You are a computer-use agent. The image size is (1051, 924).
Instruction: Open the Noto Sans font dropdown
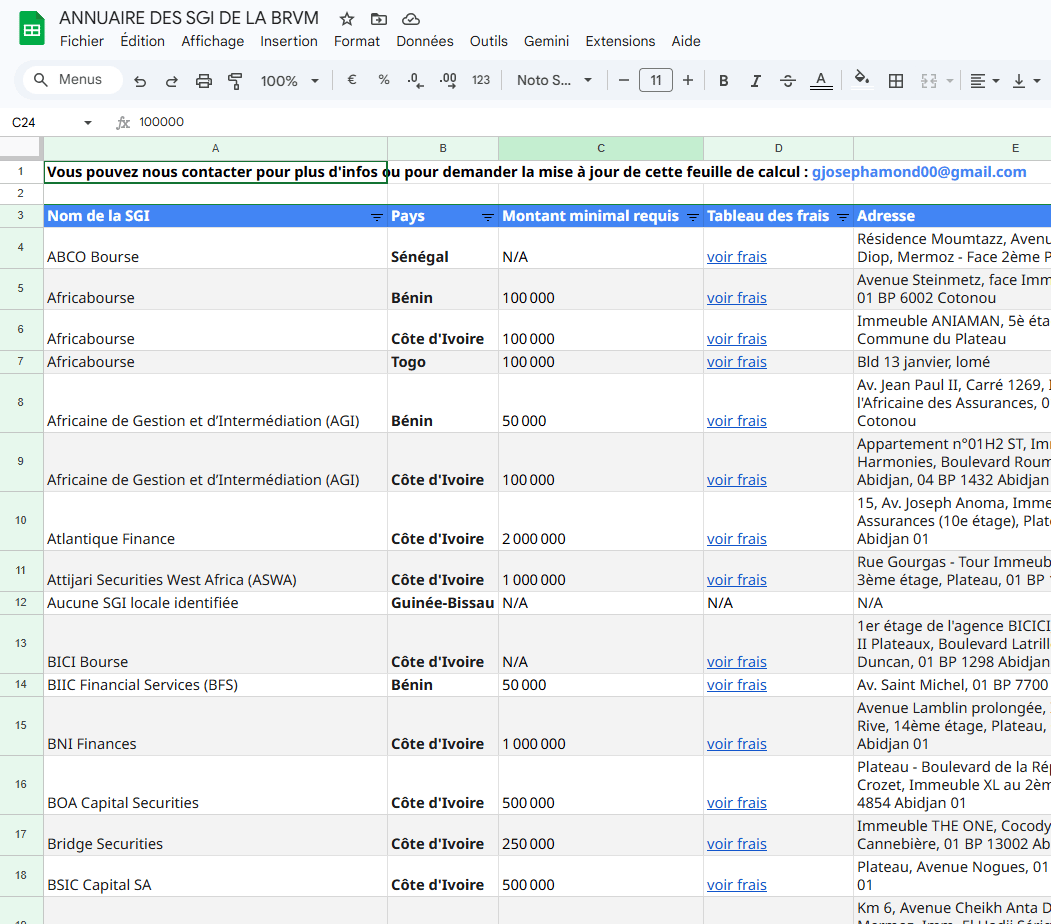point(554,80)
